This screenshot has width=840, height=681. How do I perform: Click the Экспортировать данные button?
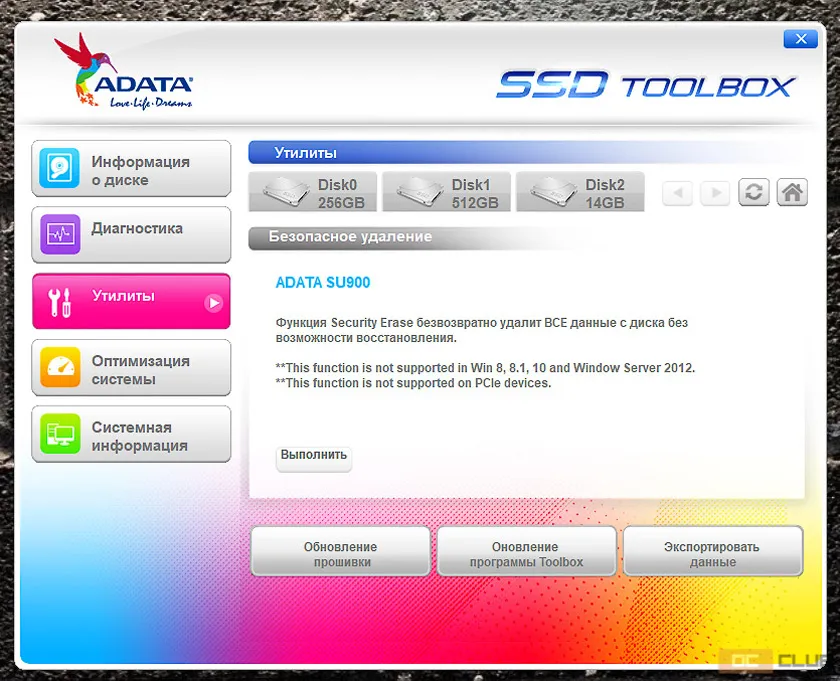pyautogui.click(x=712, y=554)
